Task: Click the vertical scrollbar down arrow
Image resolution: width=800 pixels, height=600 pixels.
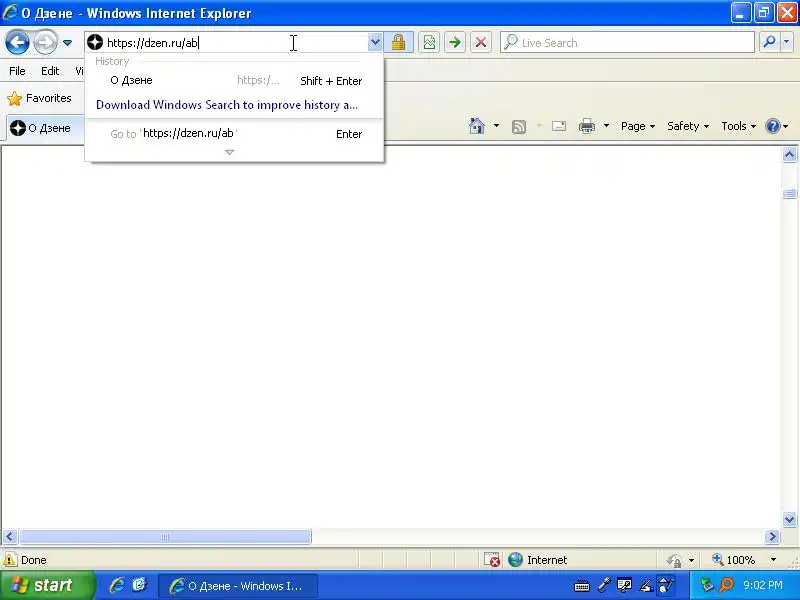Action: [x=789, y=520]
